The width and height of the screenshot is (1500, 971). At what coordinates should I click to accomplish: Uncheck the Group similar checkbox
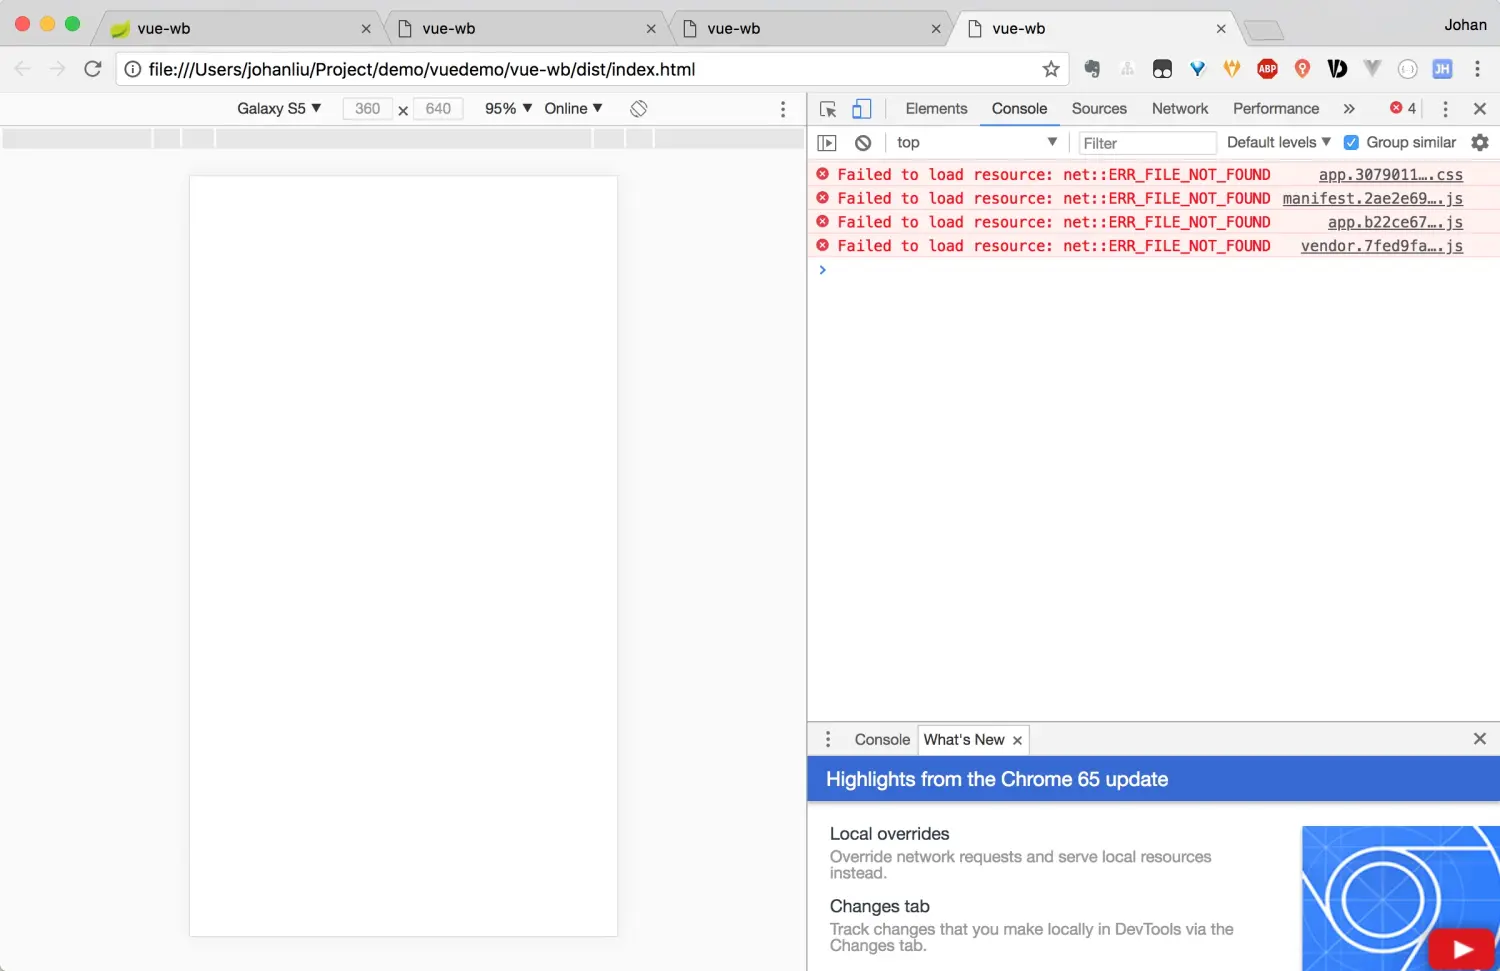coord(1351,142)
